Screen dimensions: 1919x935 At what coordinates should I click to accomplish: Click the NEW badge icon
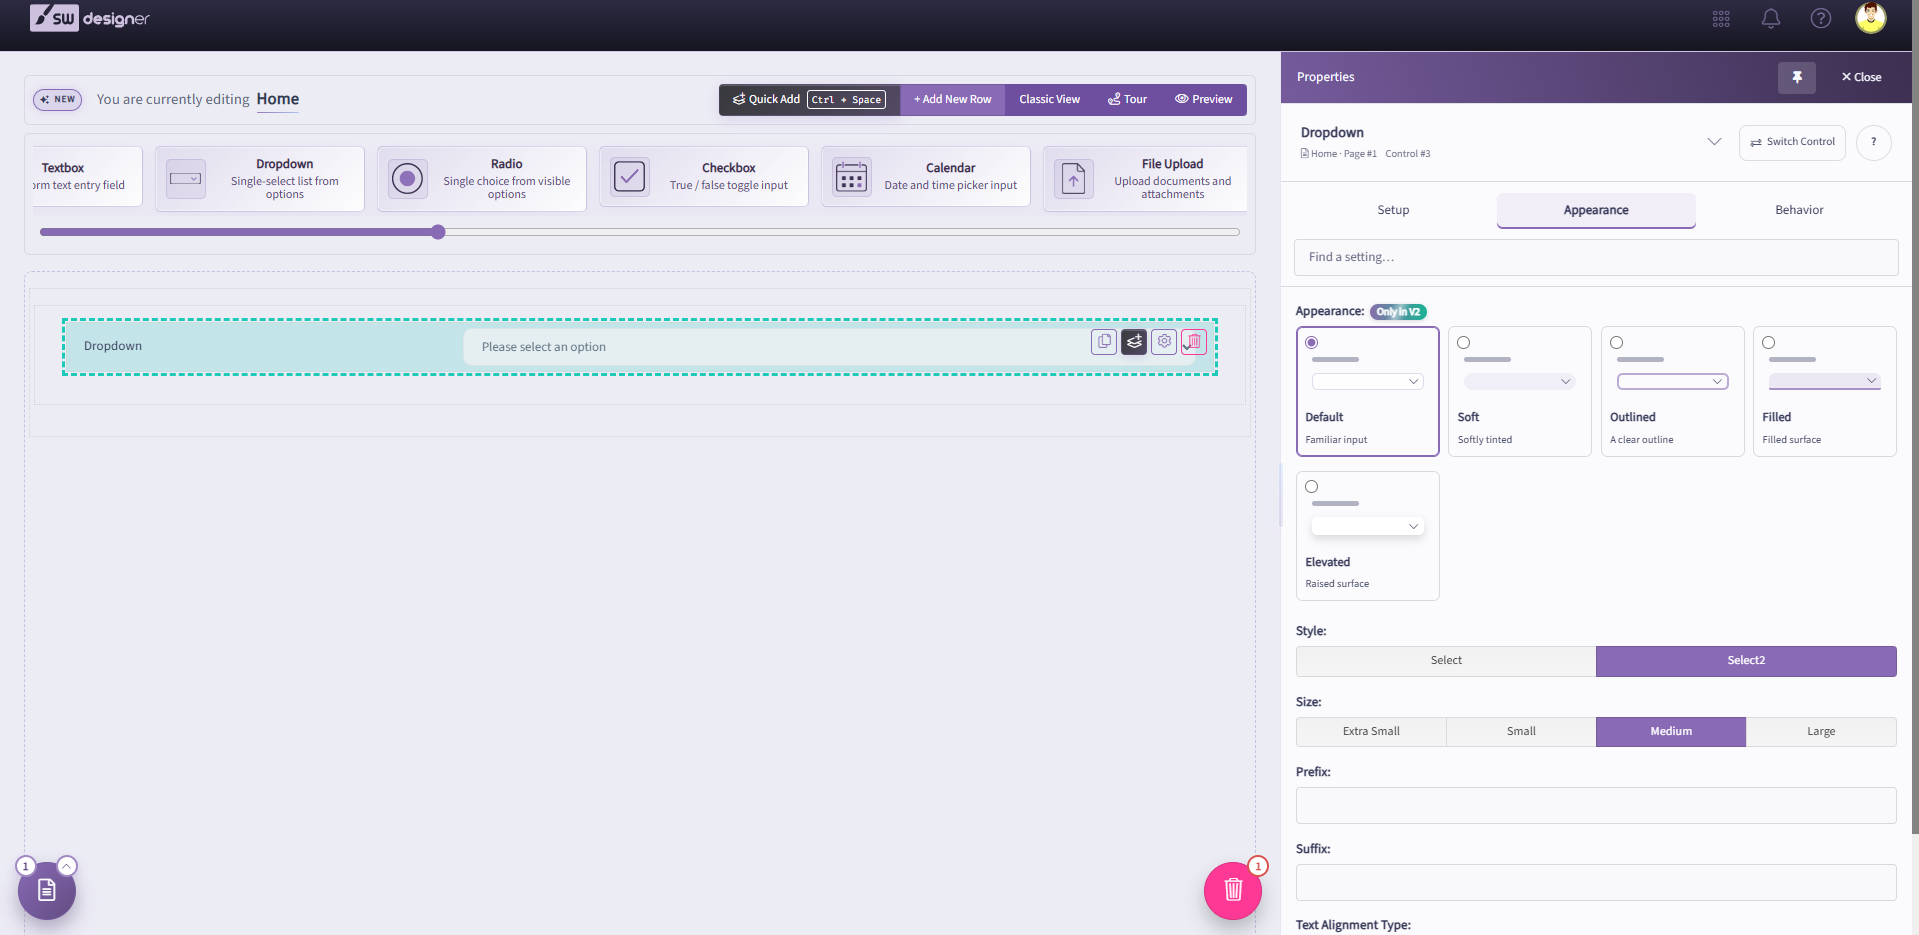tap(58, 99)
